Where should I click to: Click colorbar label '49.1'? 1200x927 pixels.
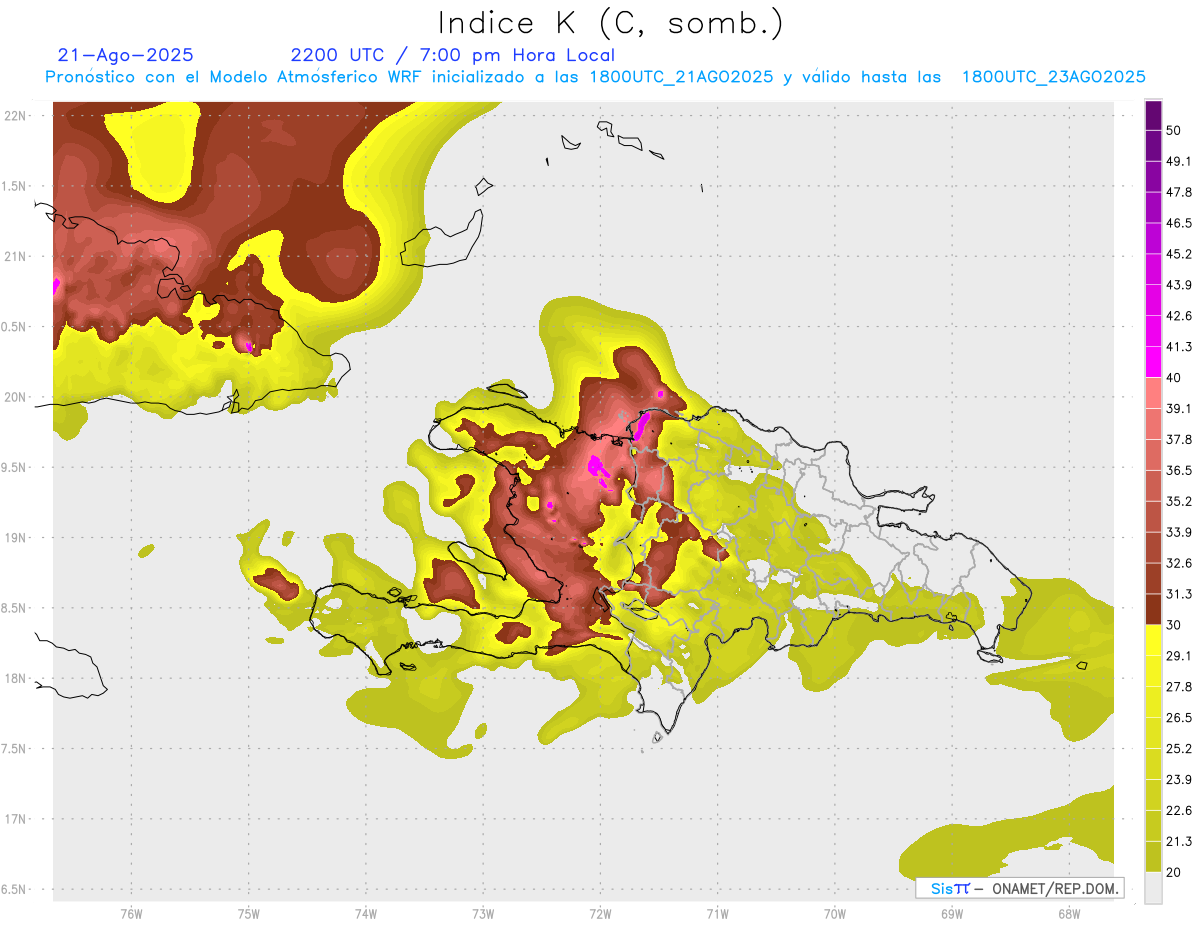tap(1179, 161)
